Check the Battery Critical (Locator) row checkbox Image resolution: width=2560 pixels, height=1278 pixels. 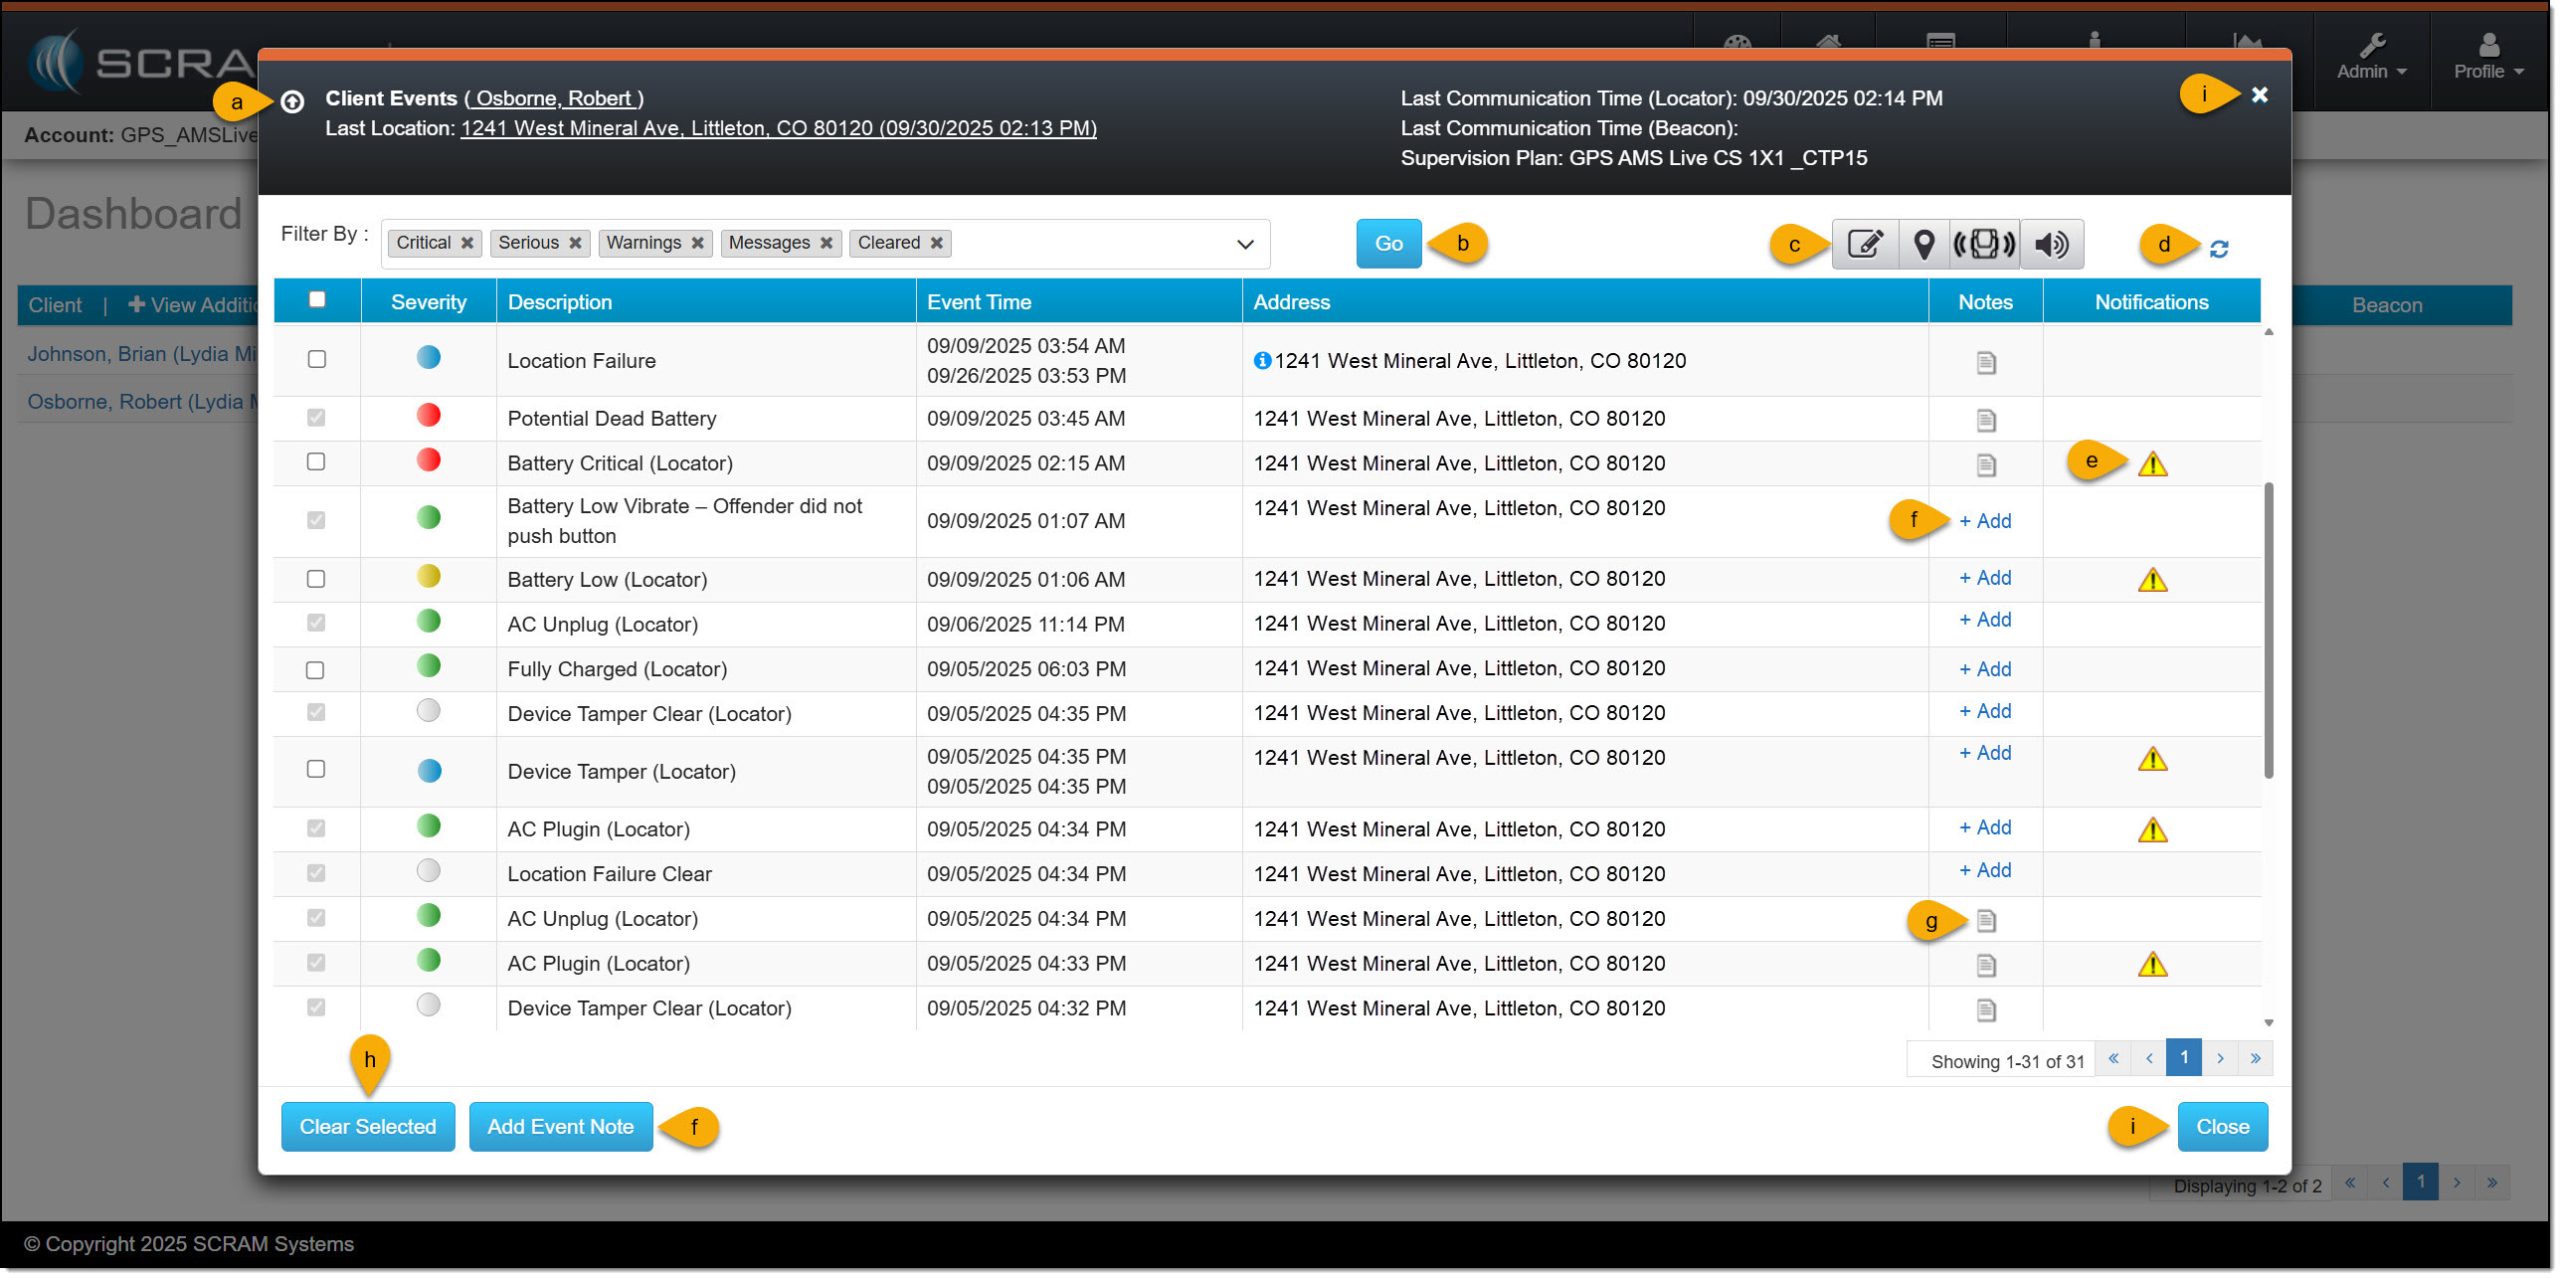316,462
